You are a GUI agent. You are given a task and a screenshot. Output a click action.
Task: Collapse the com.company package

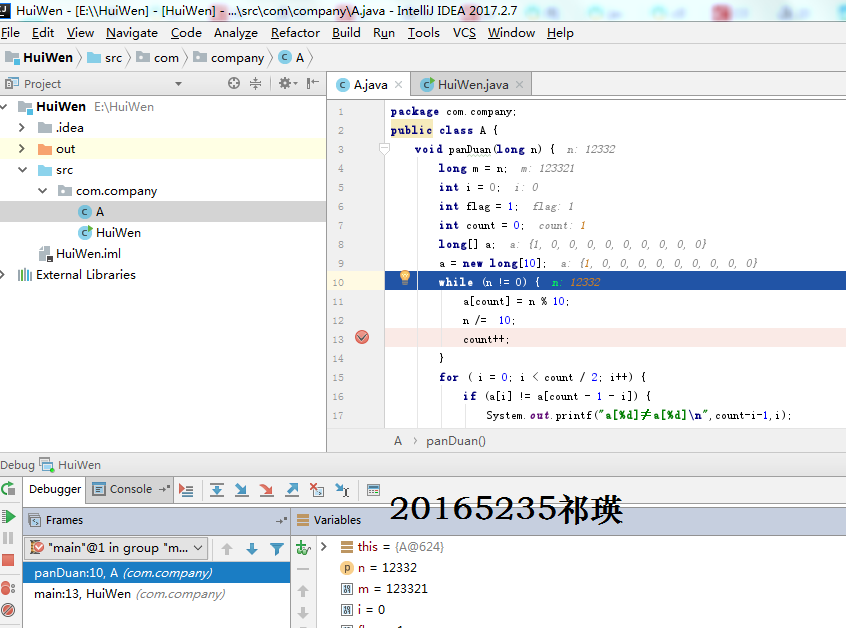click(x=43, y=191)
